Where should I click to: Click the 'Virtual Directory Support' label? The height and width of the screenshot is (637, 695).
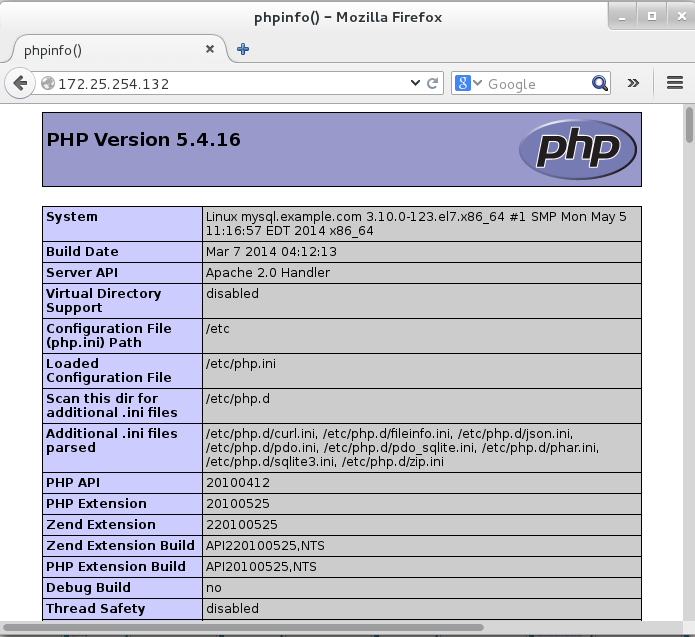point(104,301)
